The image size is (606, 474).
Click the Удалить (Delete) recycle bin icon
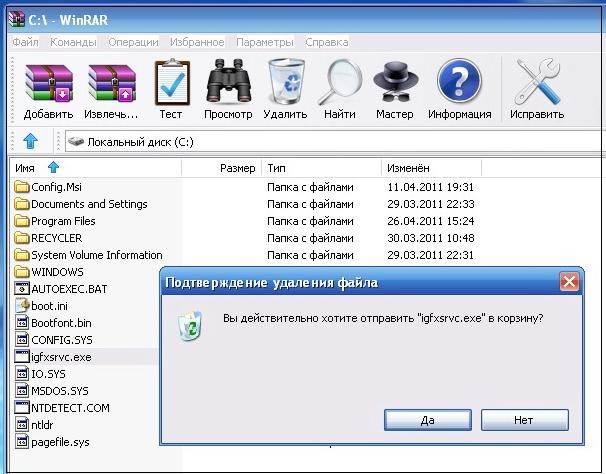pyautogui.click(x=286, y=81)
